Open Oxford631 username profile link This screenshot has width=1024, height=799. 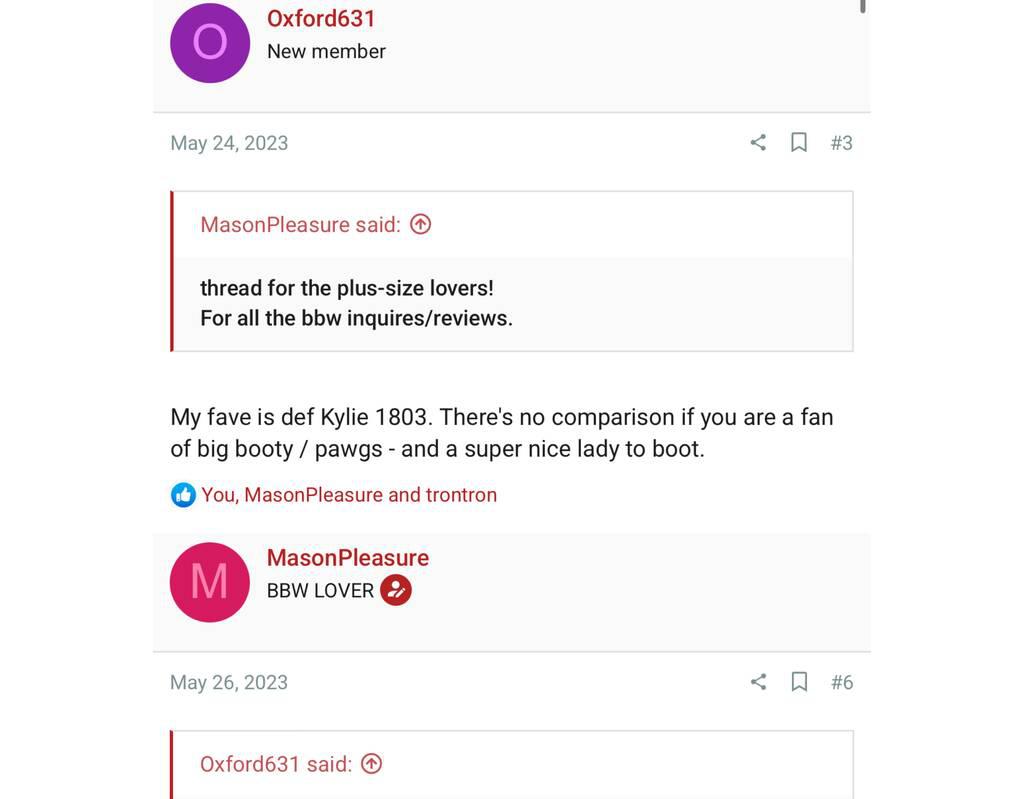click(321, 18)
